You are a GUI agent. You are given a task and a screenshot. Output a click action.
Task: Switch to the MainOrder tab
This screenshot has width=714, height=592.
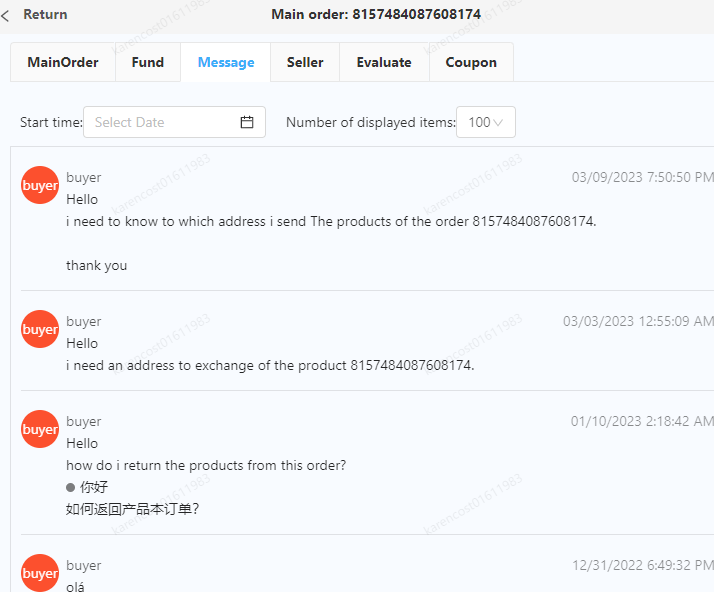(x=63, y=62)
